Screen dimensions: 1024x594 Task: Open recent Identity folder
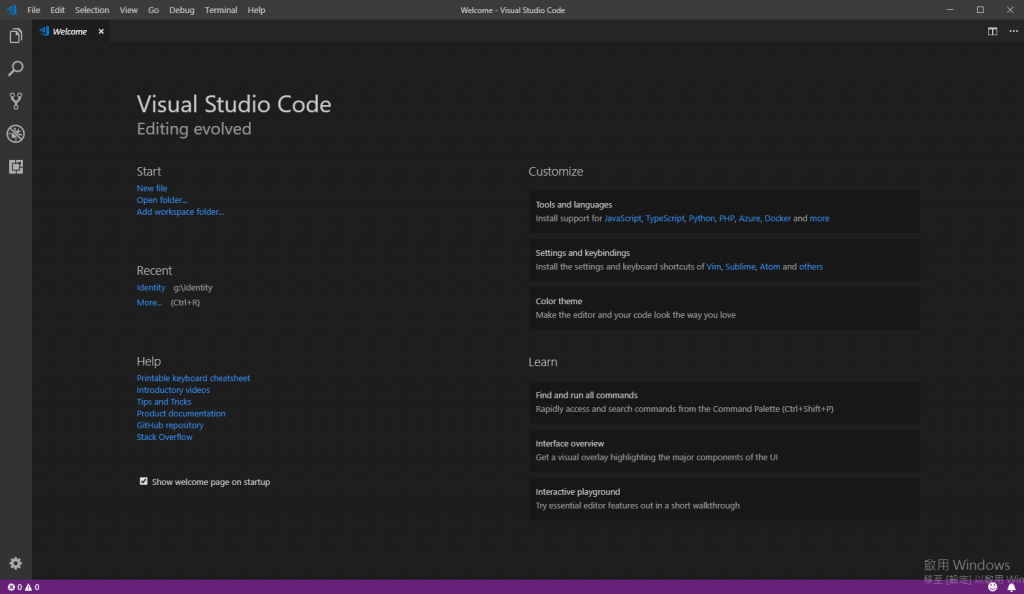coord(151,288)
